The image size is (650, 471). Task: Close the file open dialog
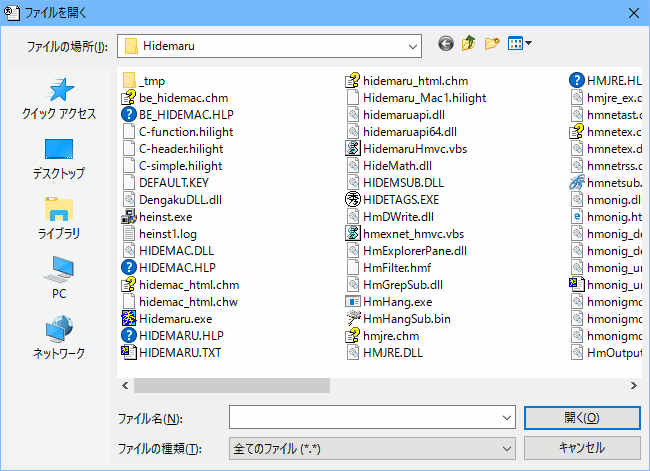coord(634,13)
